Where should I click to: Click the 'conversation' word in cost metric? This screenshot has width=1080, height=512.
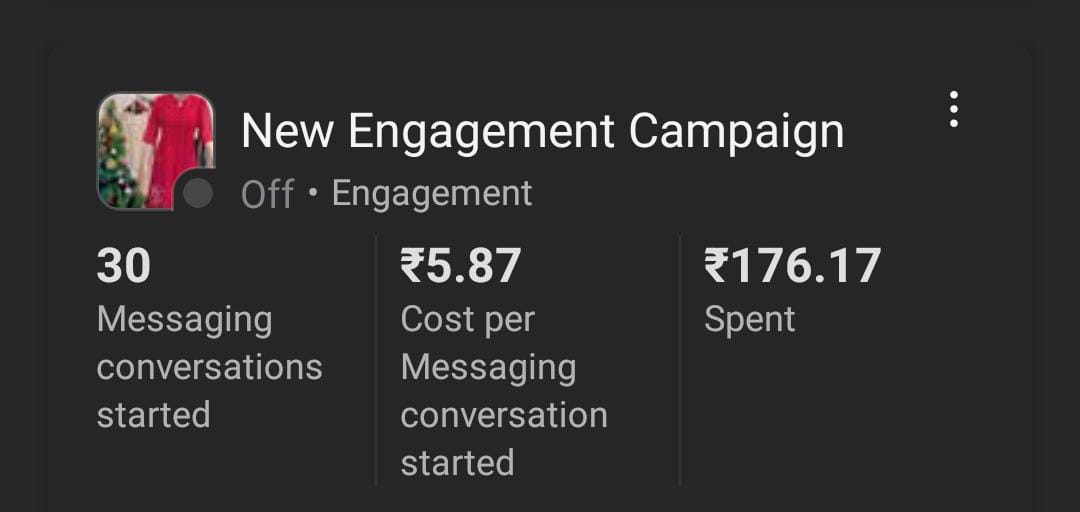(x=504, y=416)
